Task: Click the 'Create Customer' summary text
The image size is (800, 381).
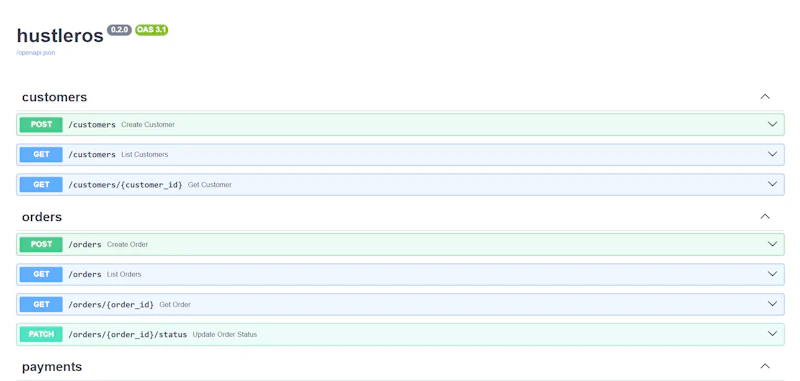Action: pyautogui.click(x=148, y=124)
